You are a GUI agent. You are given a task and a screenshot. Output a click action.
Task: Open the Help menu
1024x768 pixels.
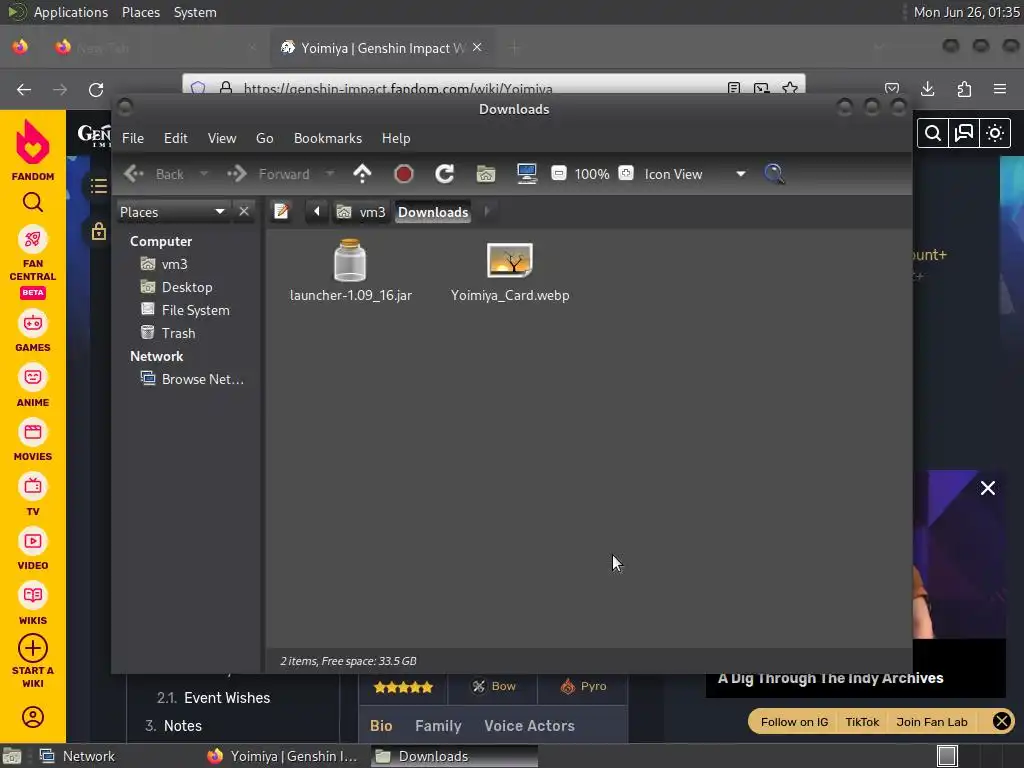pos(396,138)
